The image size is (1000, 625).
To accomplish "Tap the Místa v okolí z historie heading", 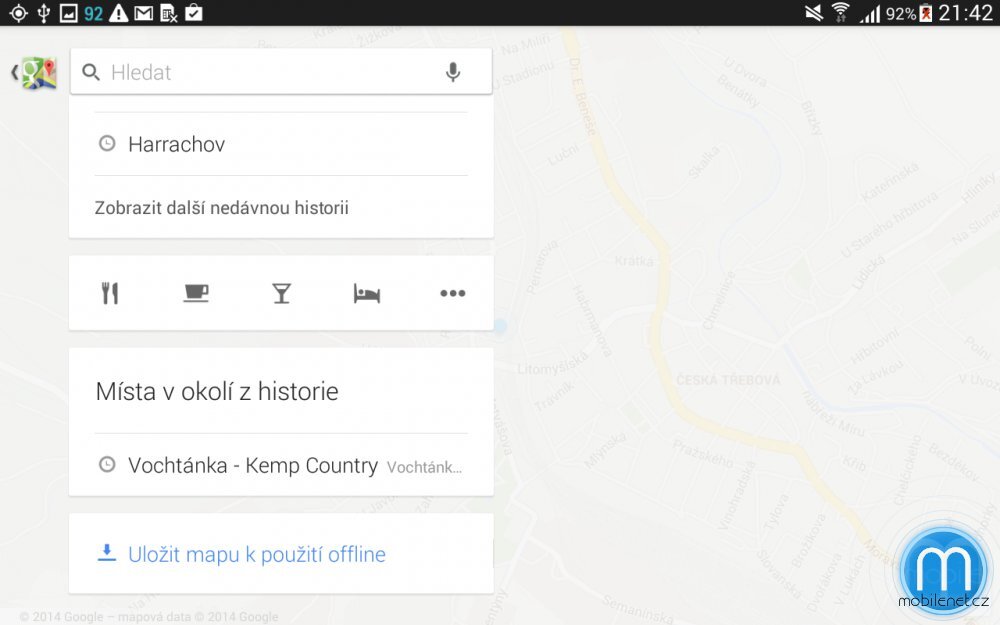I will tap(217, 391).
